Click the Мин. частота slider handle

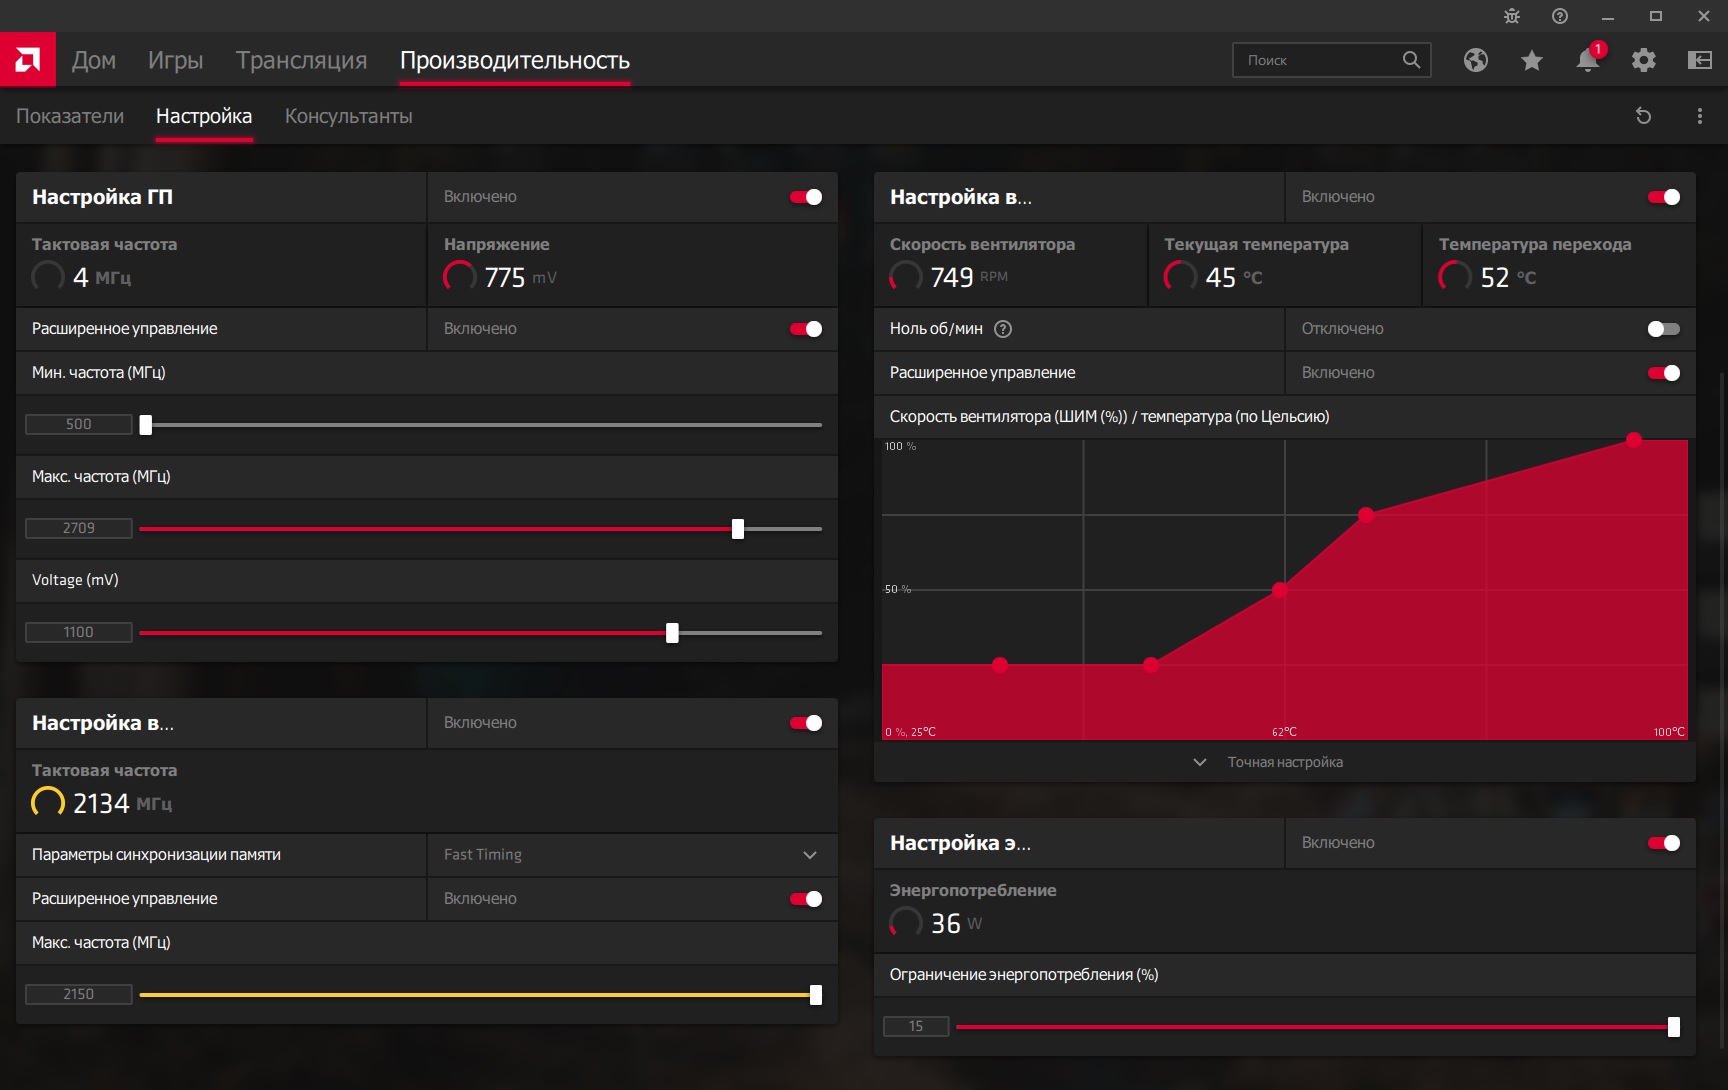(x=146, y=425)
